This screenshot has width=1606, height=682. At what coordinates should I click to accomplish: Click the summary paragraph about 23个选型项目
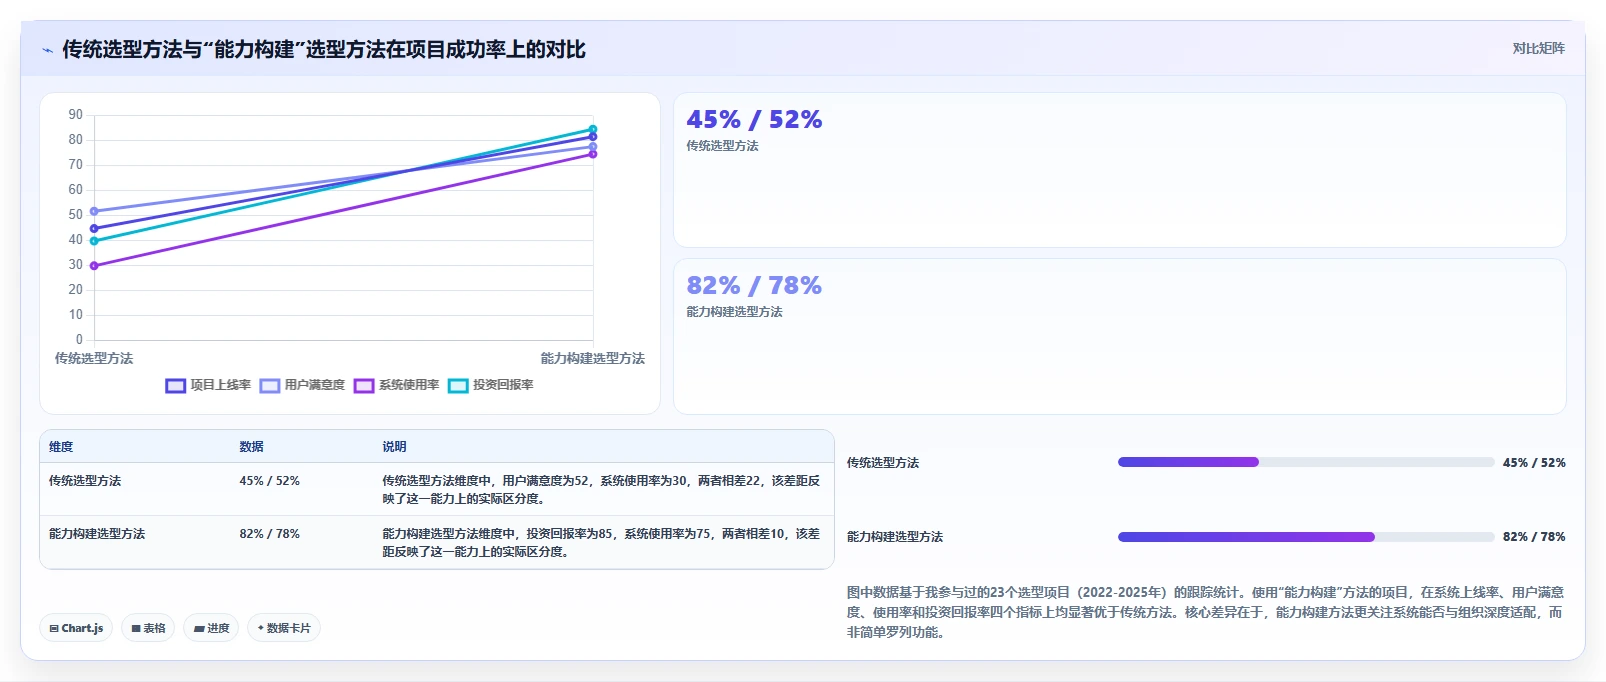pyautogui.click(x=1205, y=612)
